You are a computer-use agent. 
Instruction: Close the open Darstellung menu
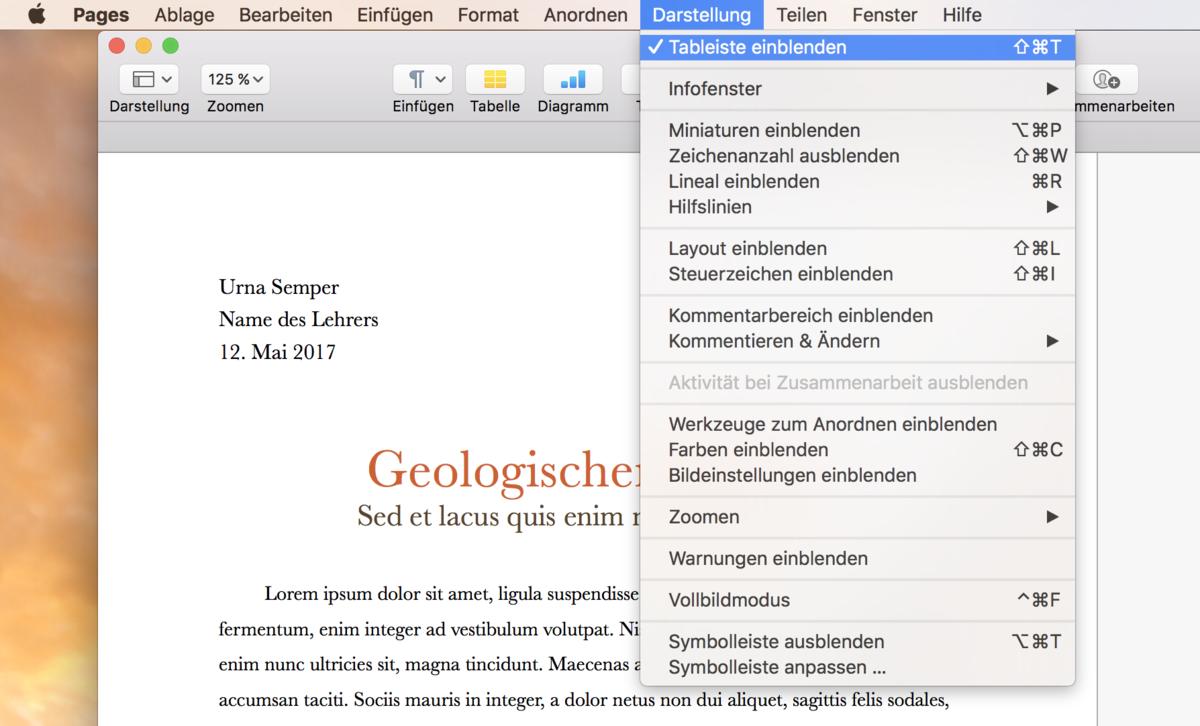pyautogui.click(x=702, y=14)
